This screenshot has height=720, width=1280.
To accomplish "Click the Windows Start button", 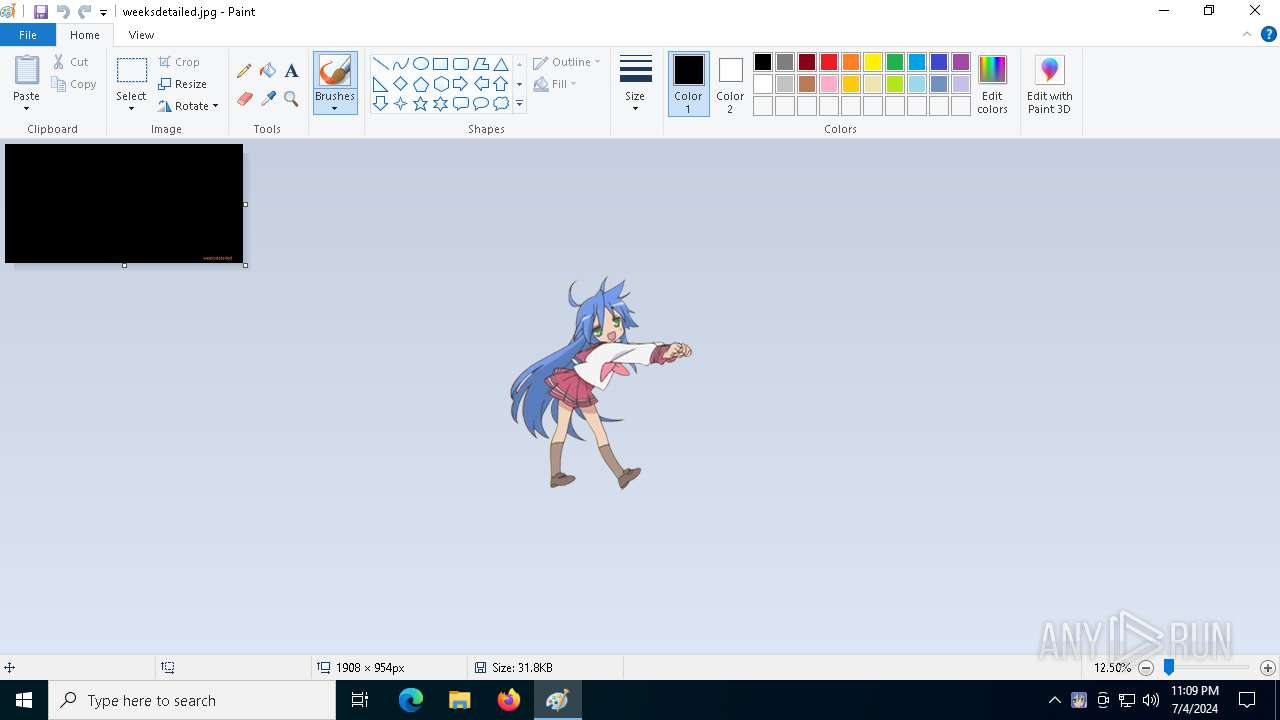I will [24, 700].
